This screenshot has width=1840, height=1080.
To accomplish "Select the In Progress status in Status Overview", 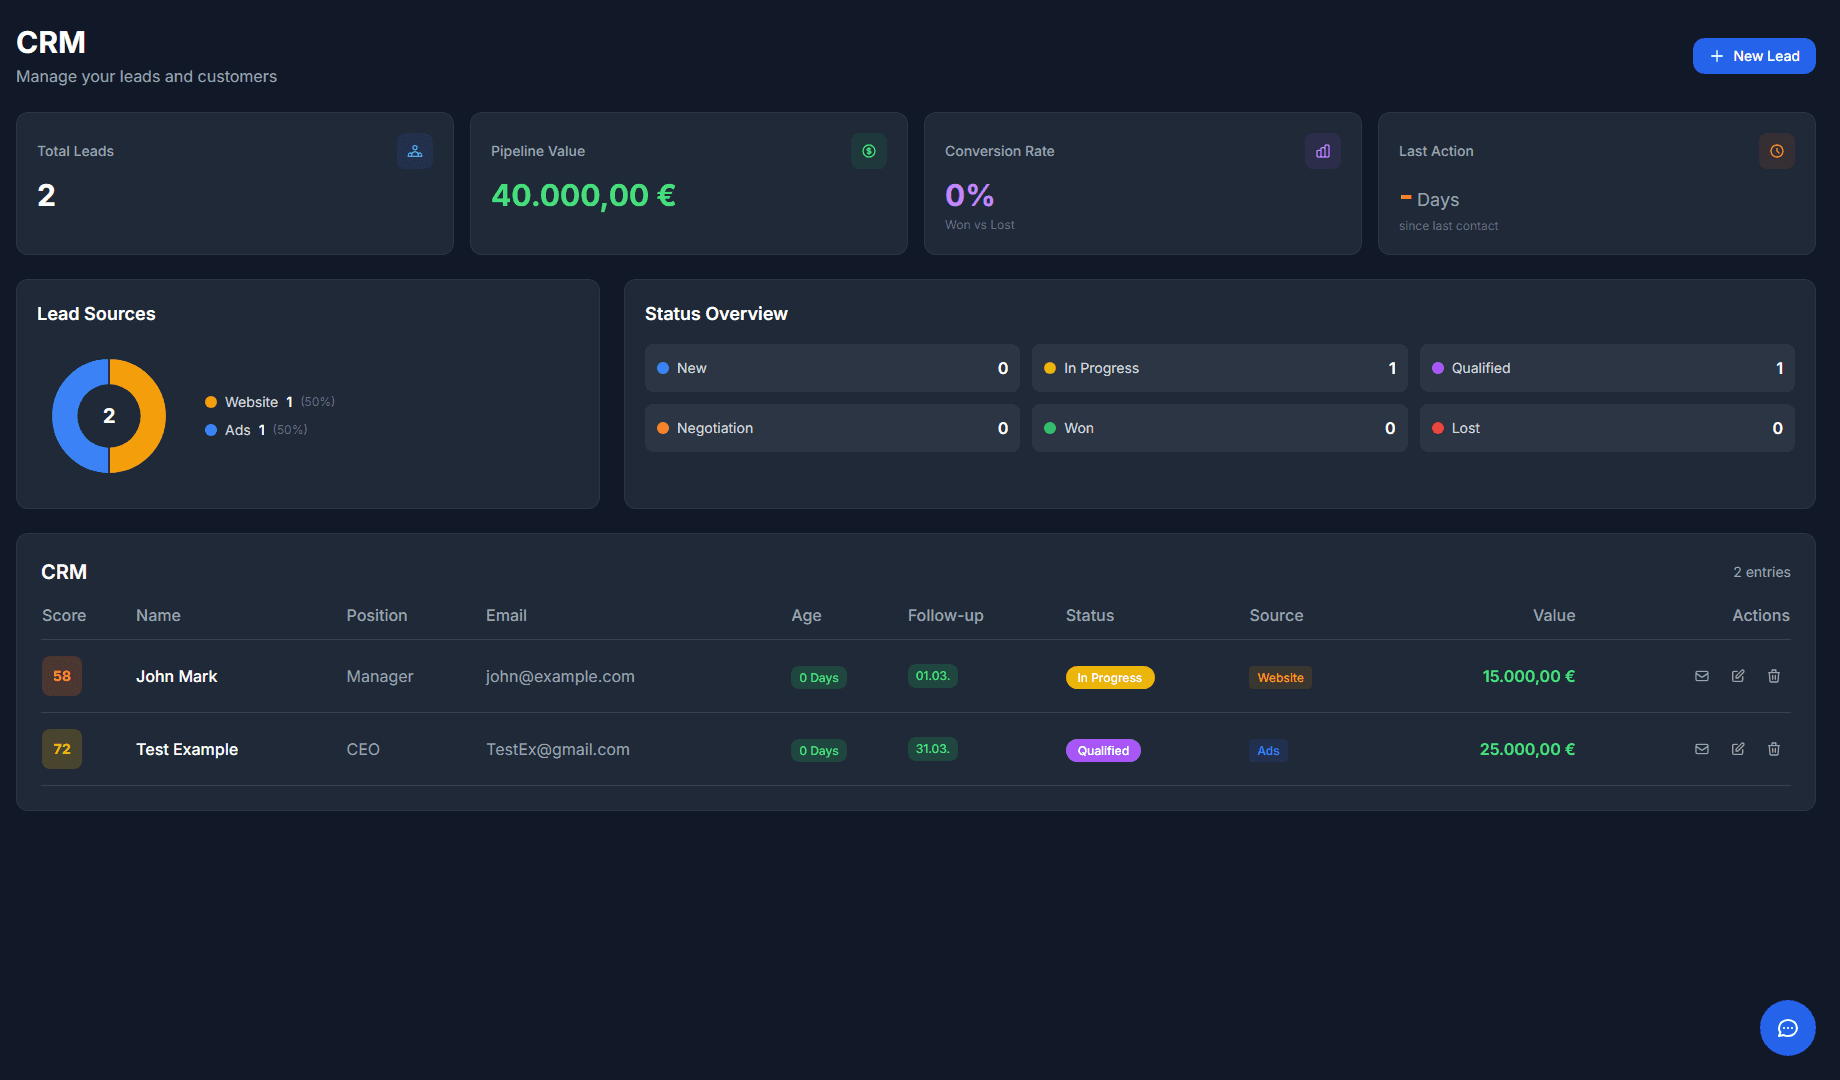I will [1219, 368].
